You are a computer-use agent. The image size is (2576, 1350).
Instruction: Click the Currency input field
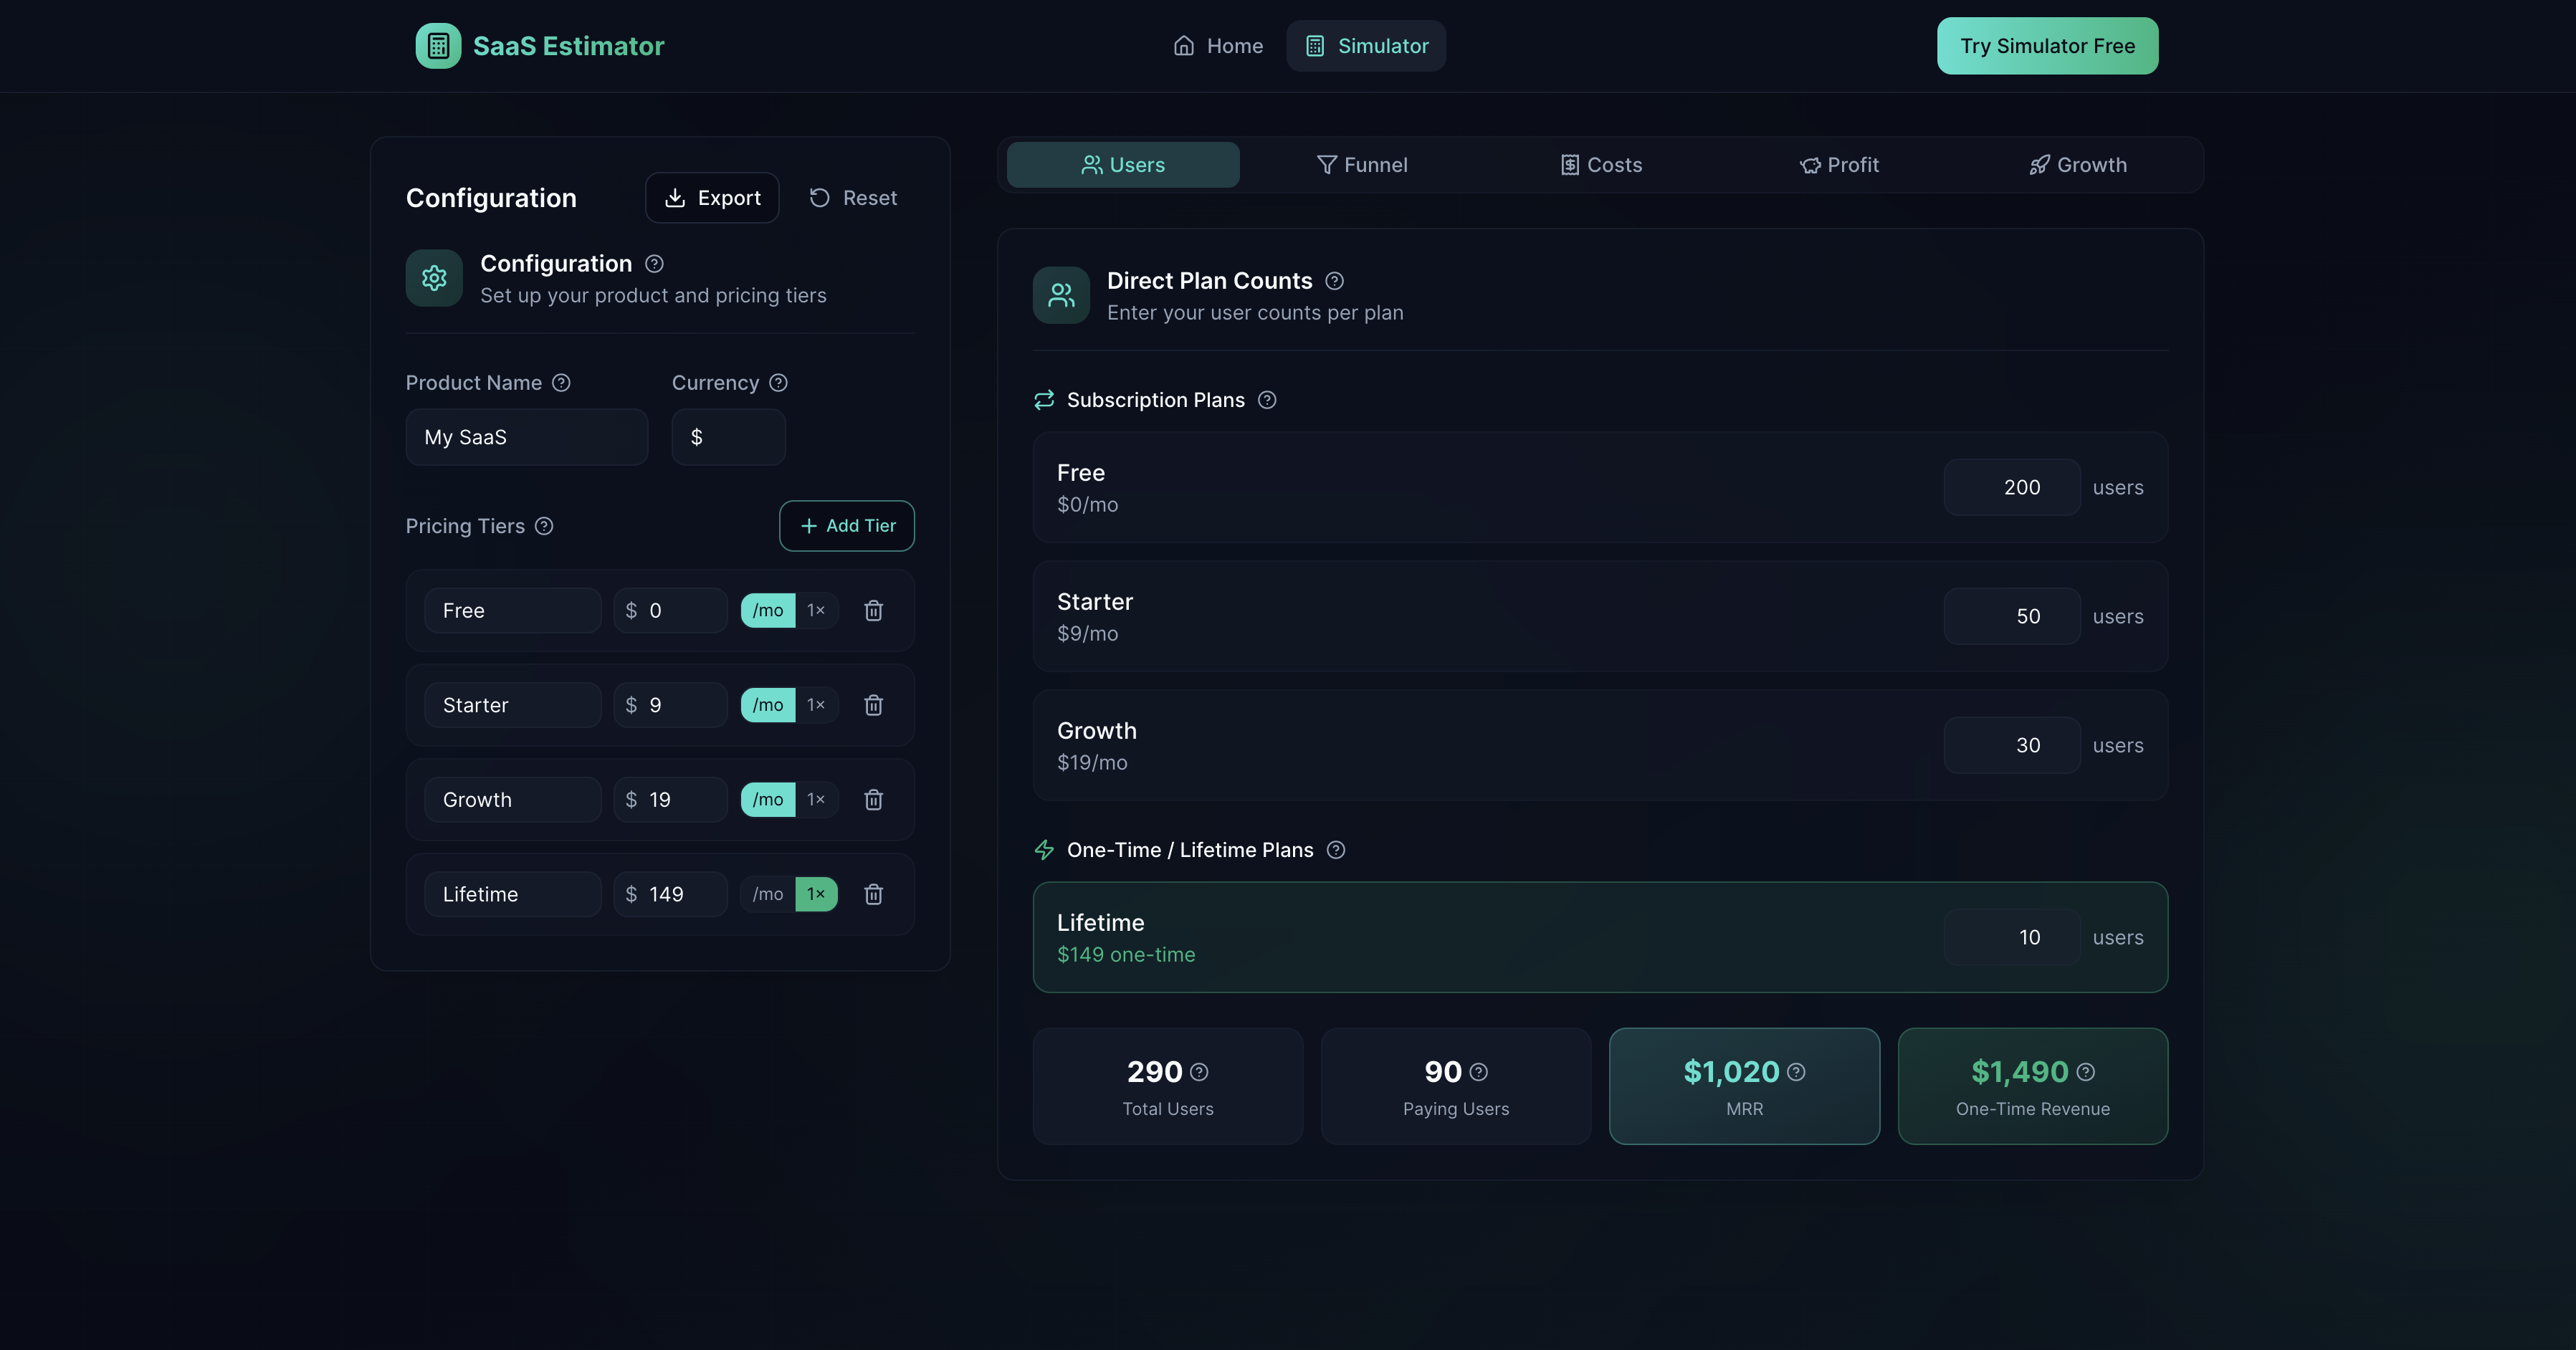pyautogui.click(x=727, y=437)
